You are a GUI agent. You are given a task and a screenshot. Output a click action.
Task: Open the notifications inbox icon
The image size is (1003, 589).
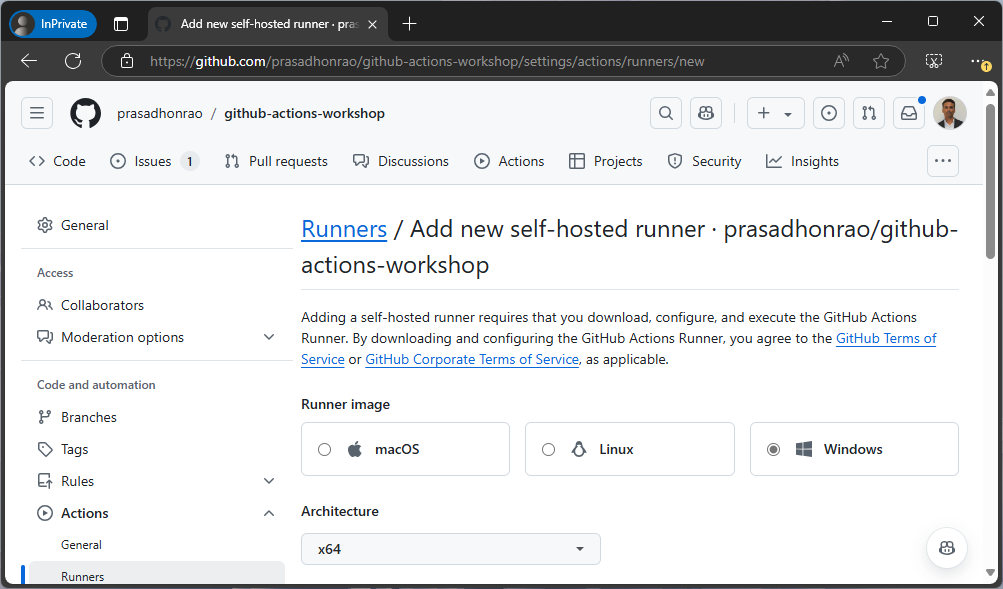(909, 113)
